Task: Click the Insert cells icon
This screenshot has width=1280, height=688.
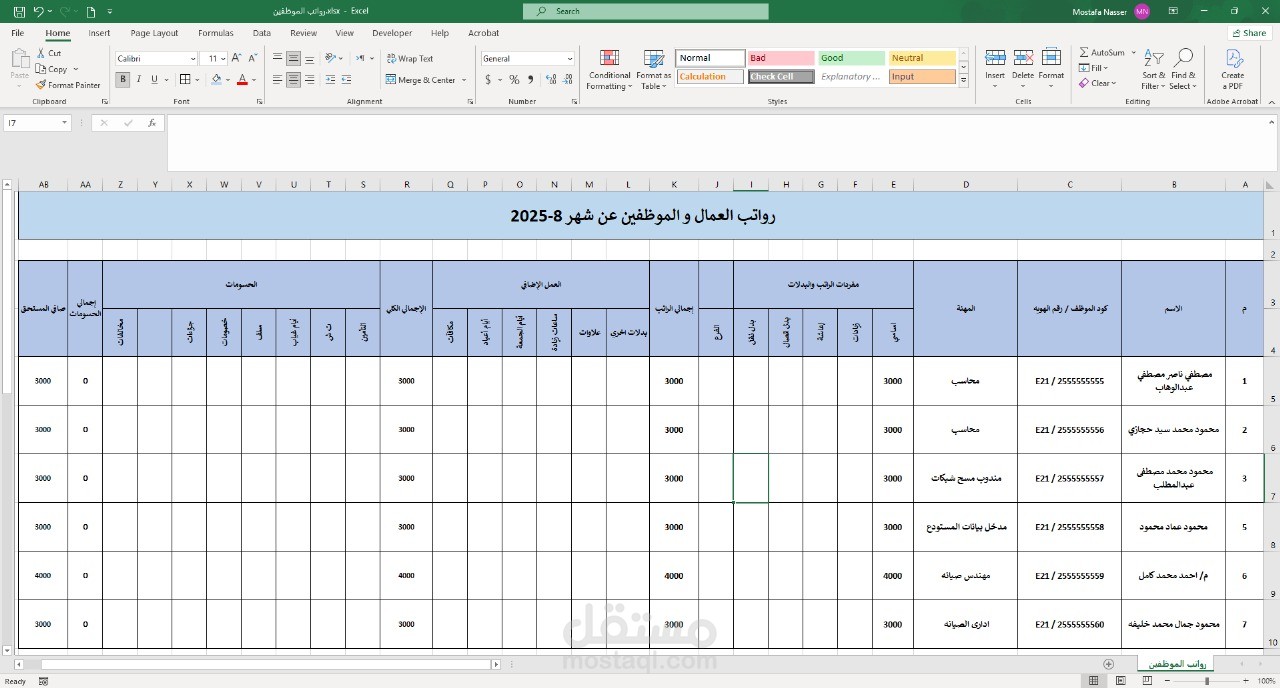Action: [x=995, y=58]
